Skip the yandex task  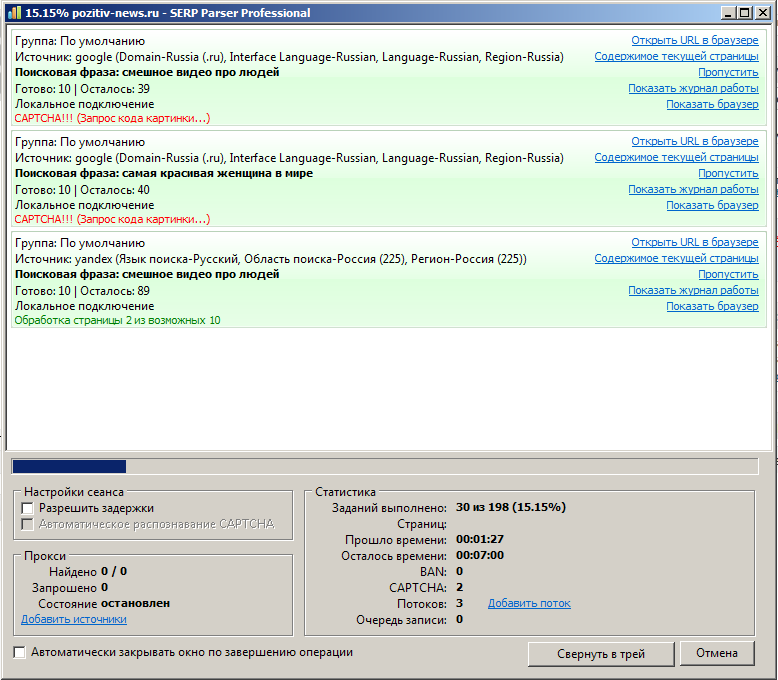[x=728, y=274]
